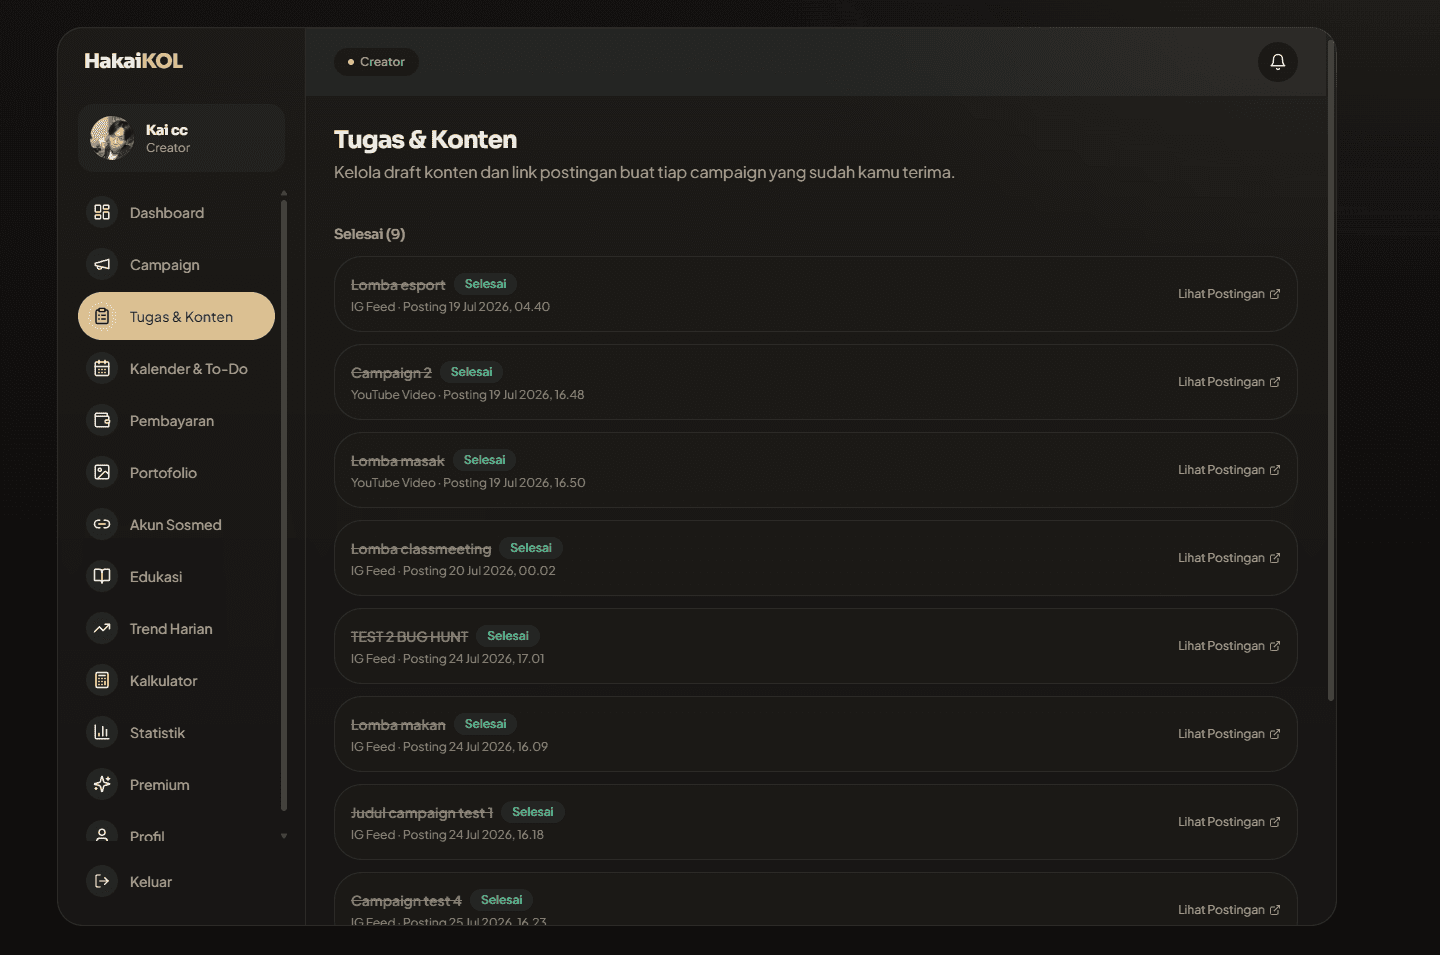Click the Campaign megaphone icon
Screen dimensions: 1440x955
pos(102,264)
